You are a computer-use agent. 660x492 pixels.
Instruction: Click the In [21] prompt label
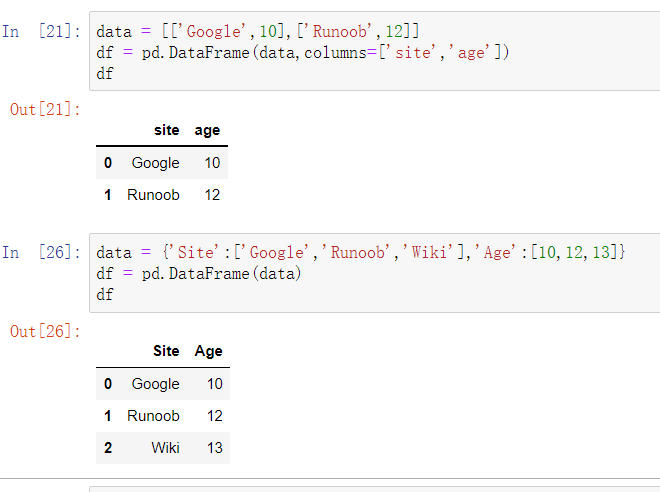[x=36, y=32]
